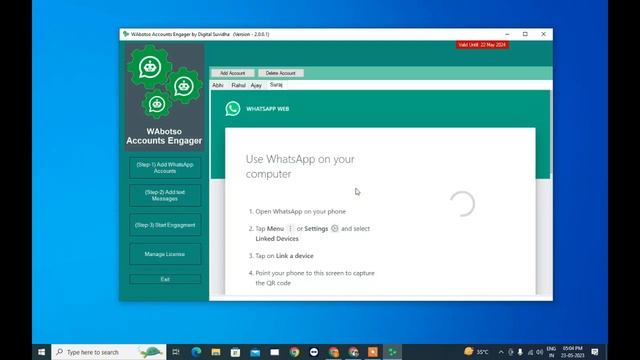Click the WAbotso green taskbar icon

[392, 352]
